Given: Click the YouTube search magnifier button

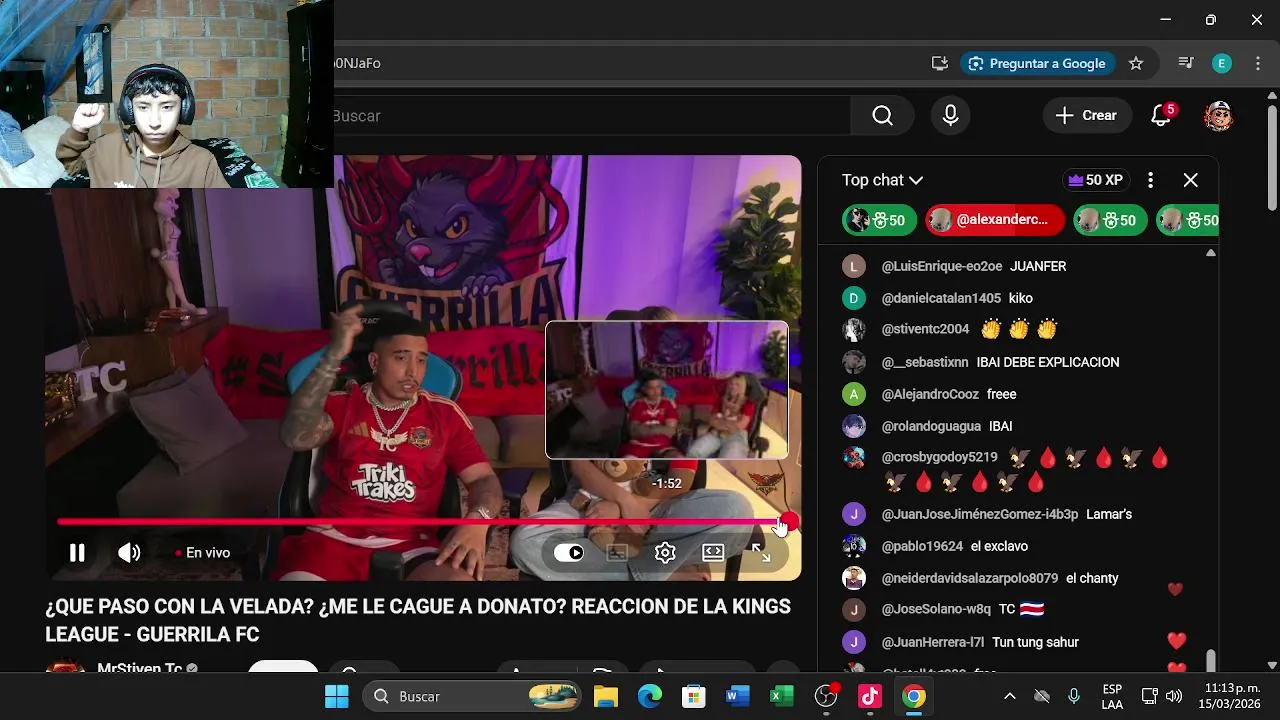Looking at the screenshot, I should (x=882, y=116).
